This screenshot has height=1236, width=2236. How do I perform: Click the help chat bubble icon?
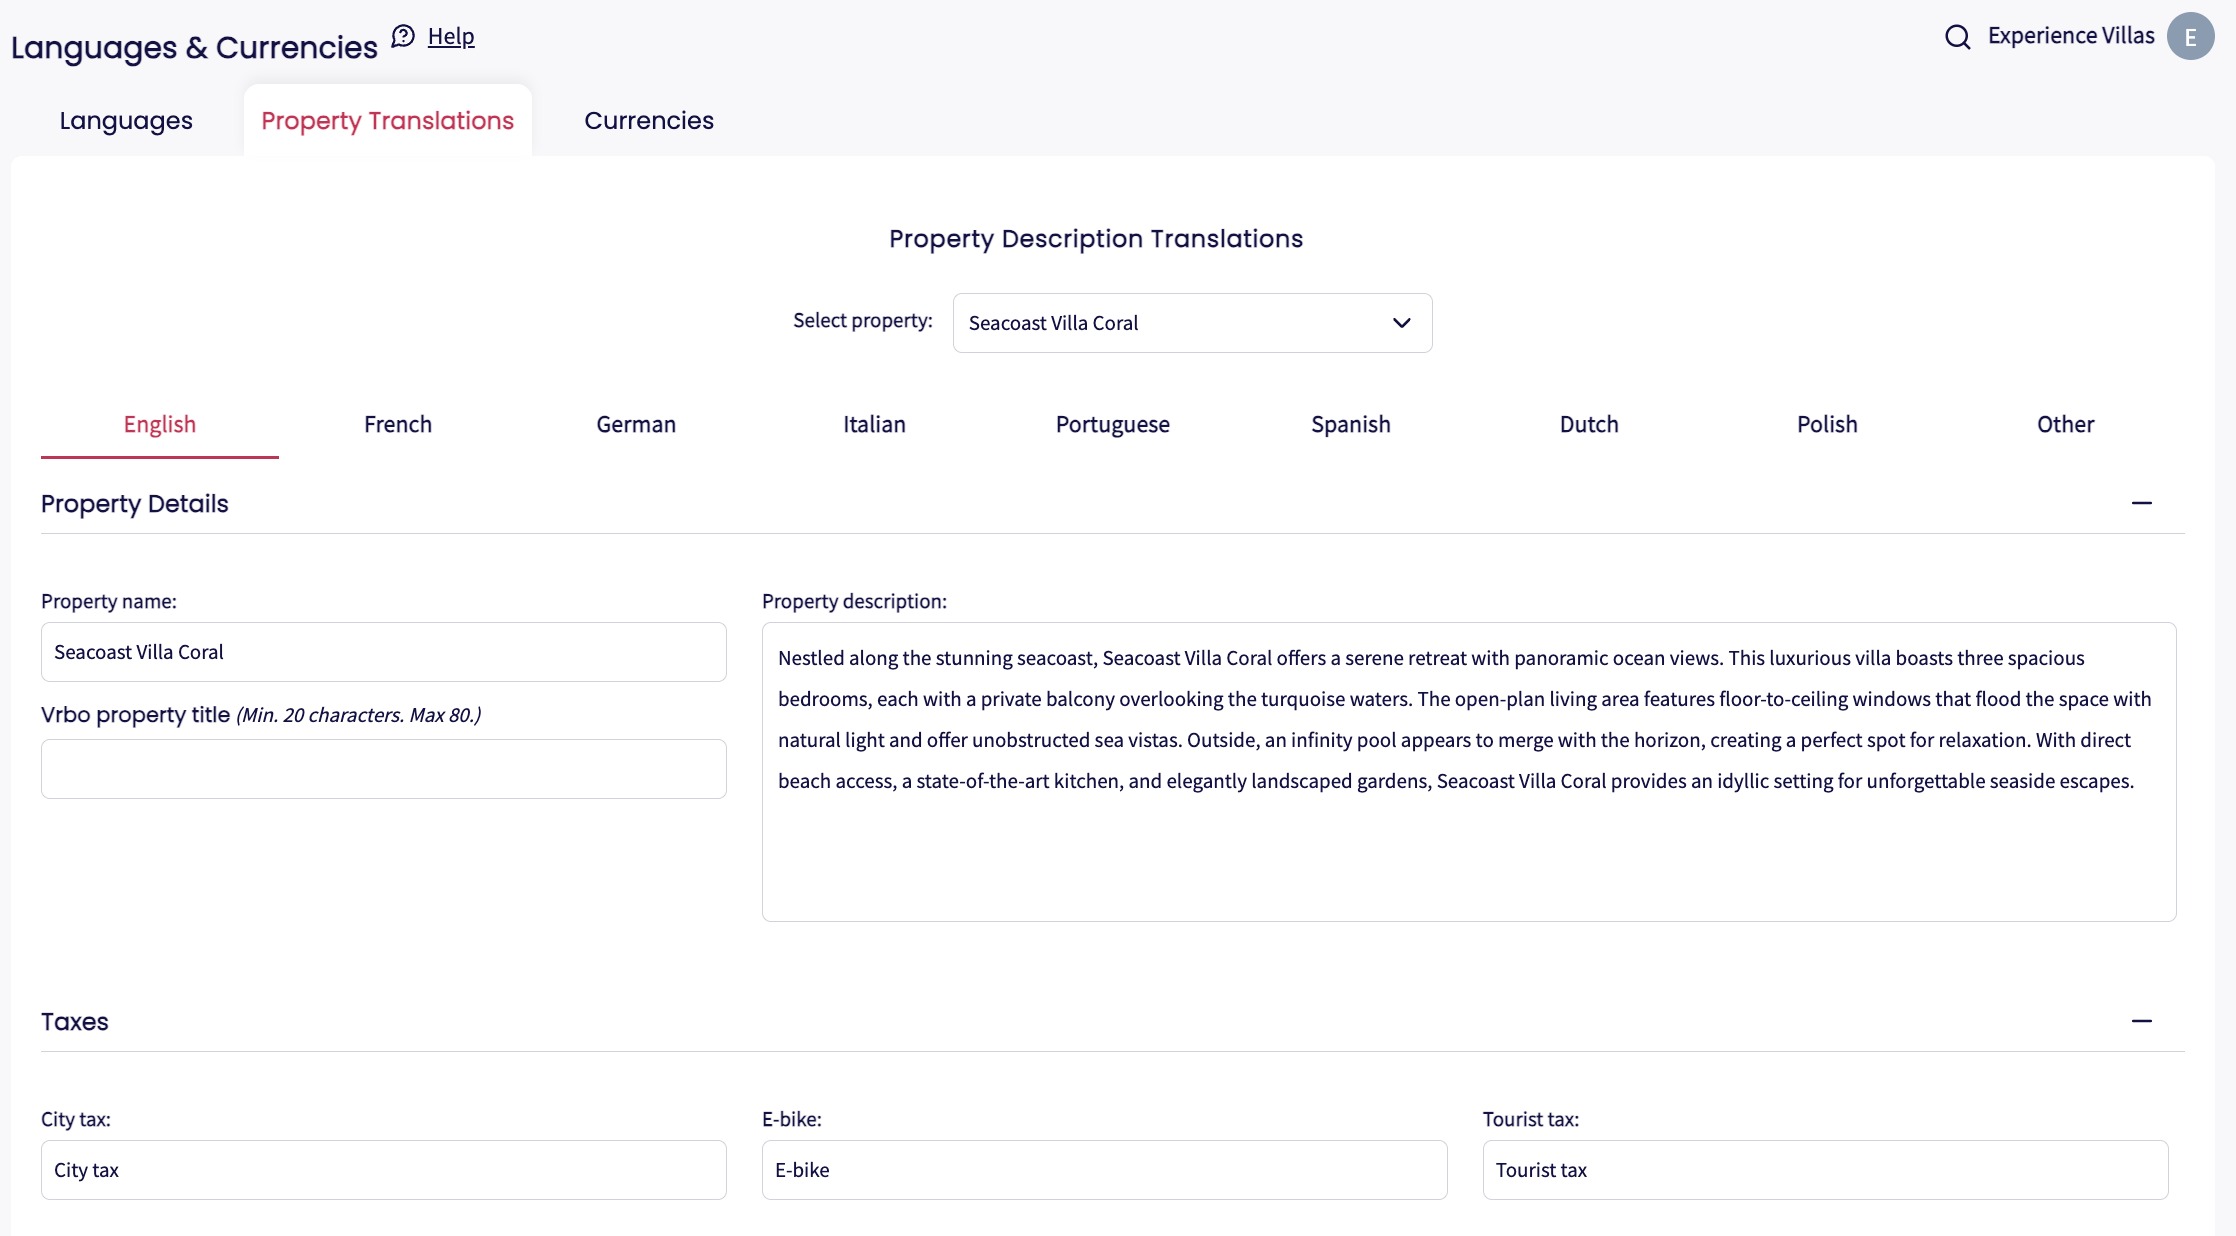(x=403, y=37)
